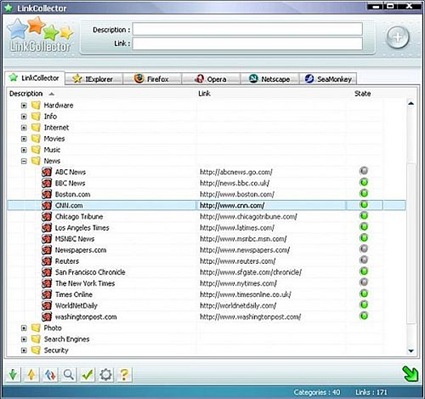Click into the Description input field
425x399 pixels.
[x=248, y=29]
